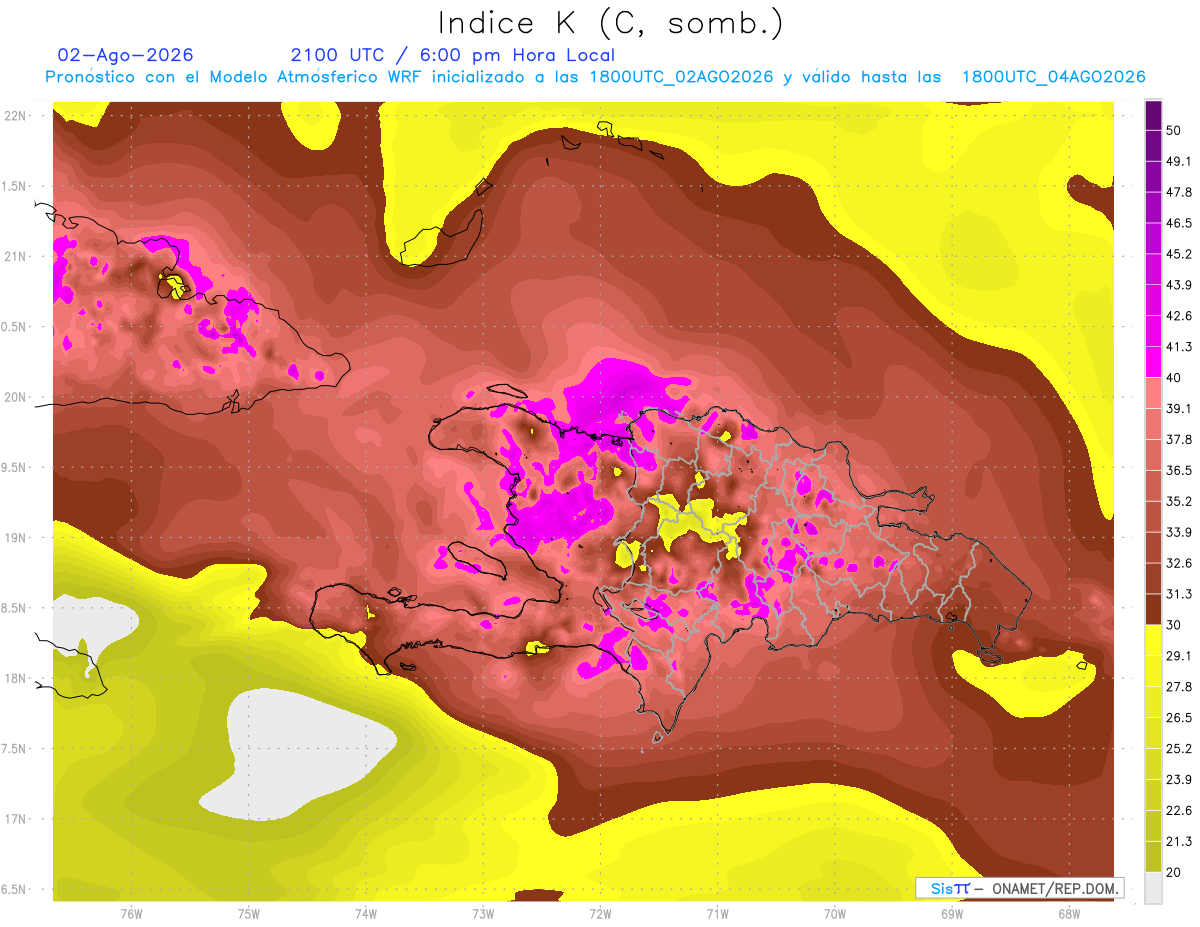Click the title 'Indice K (C, somb.)'

[611, 23]
